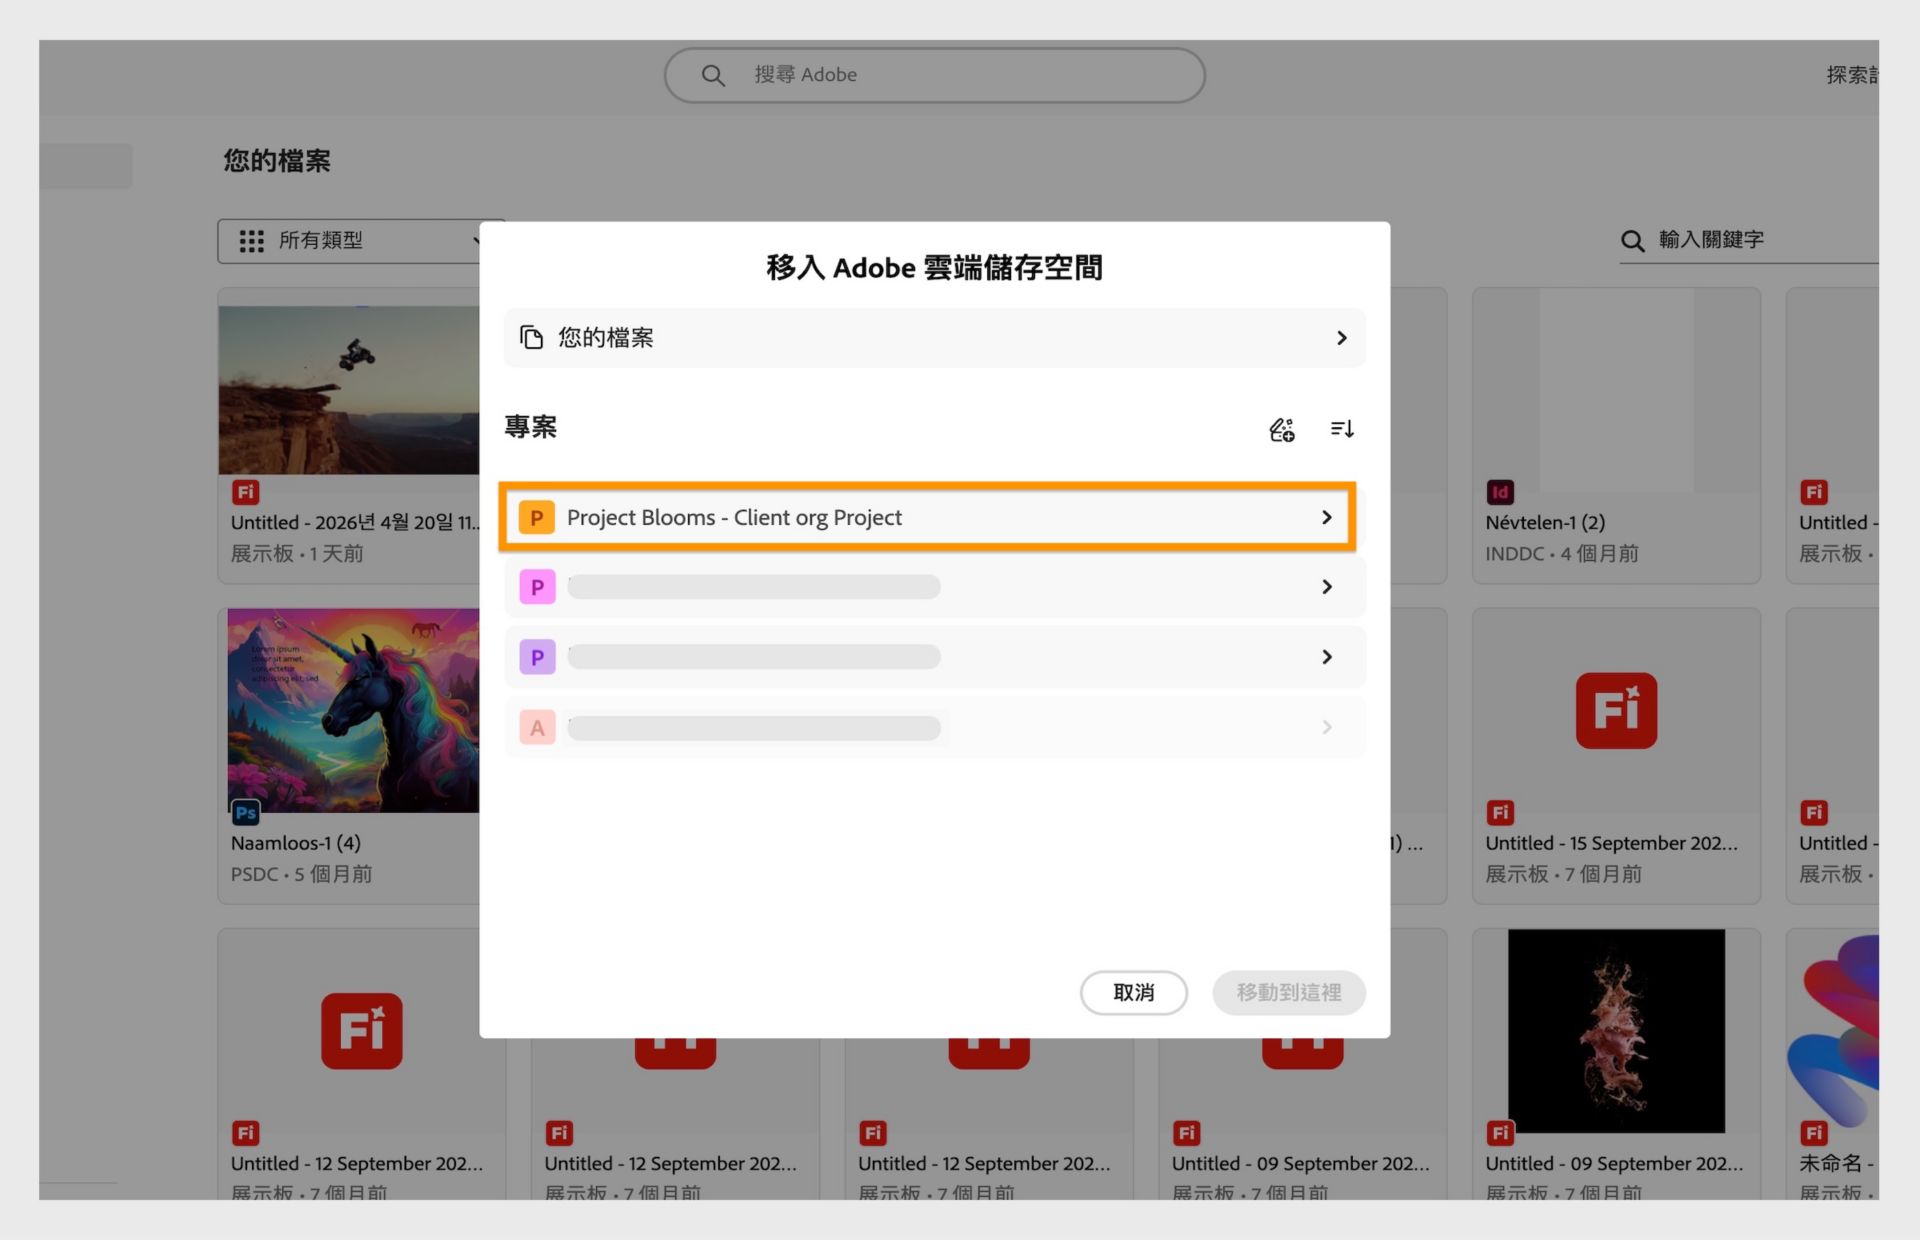Expand the purple P project row chevron
The height and width of the screenshot is (1240, 1920).
point(1327,657)
